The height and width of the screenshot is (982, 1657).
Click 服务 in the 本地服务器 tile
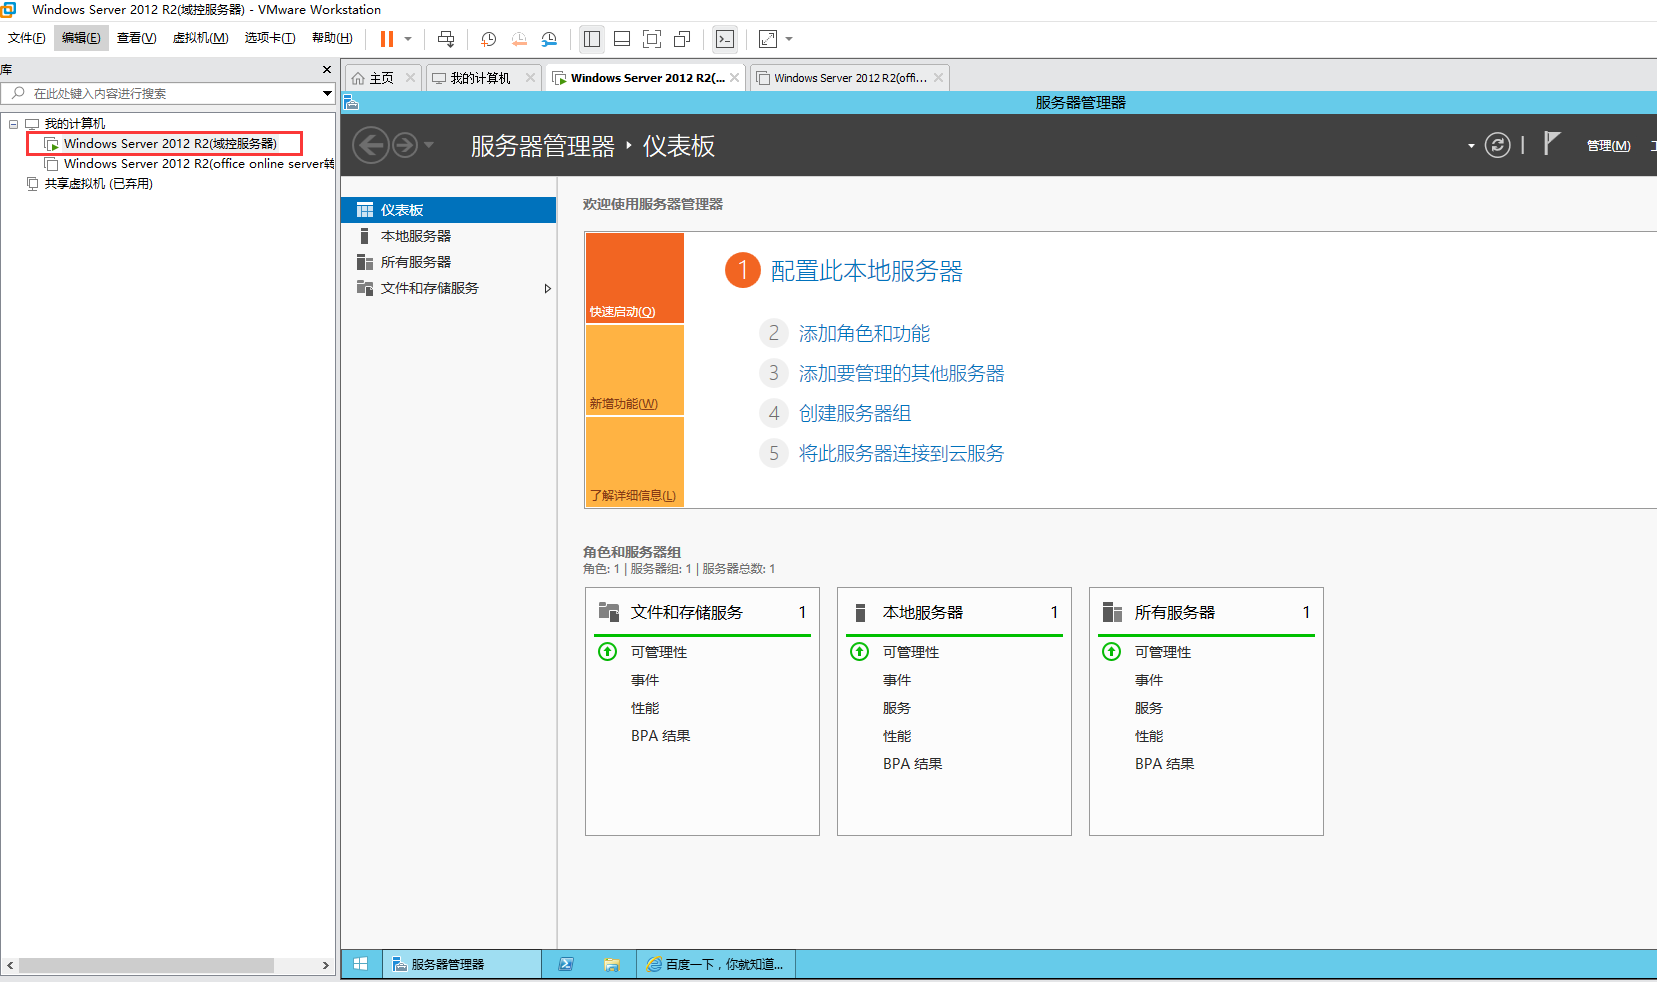896,708
